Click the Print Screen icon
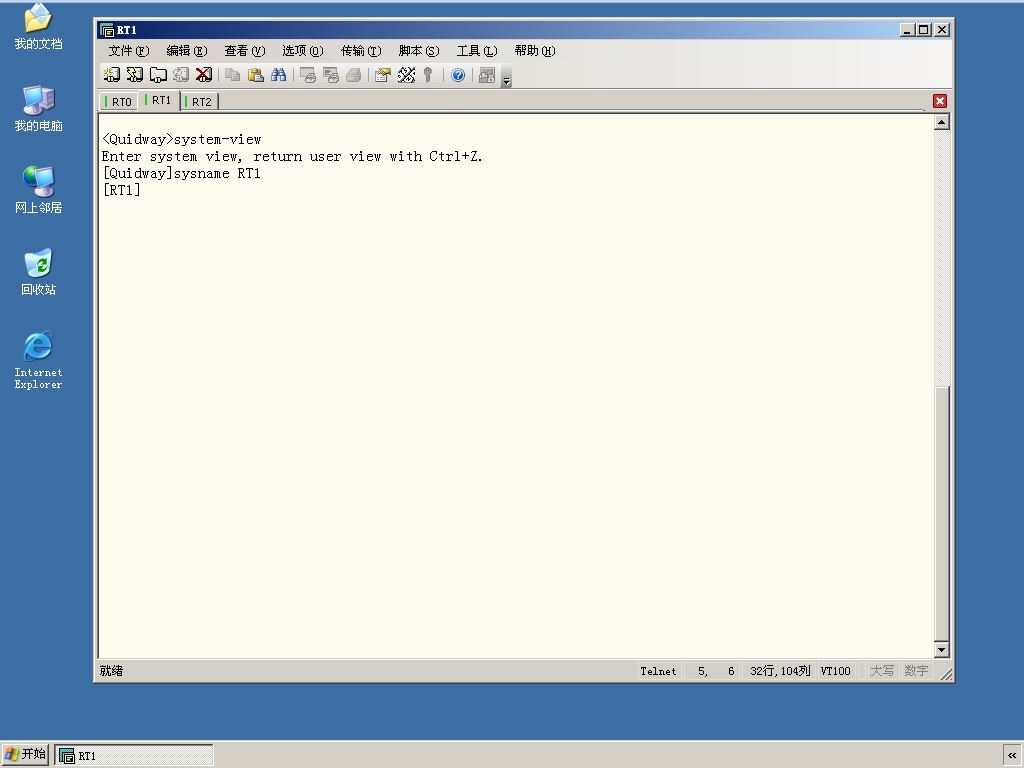This screenshot has width=1024, height=768. [308, 75]
